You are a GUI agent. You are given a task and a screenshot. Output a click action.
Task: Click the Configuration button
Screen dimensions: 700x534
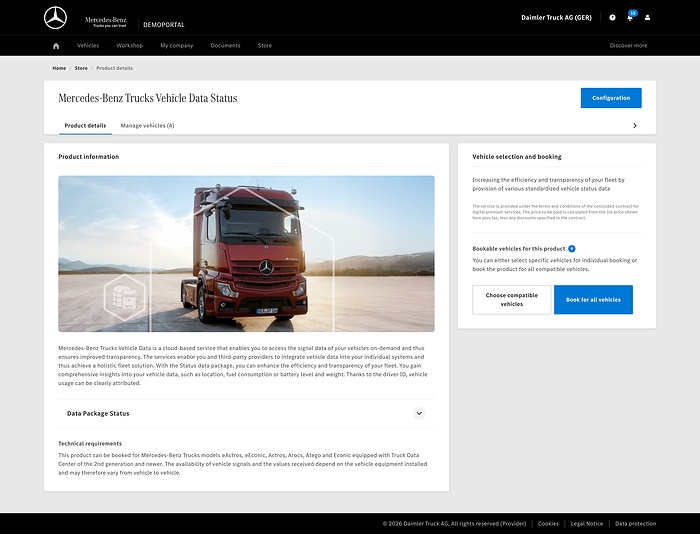pos(611,98)
